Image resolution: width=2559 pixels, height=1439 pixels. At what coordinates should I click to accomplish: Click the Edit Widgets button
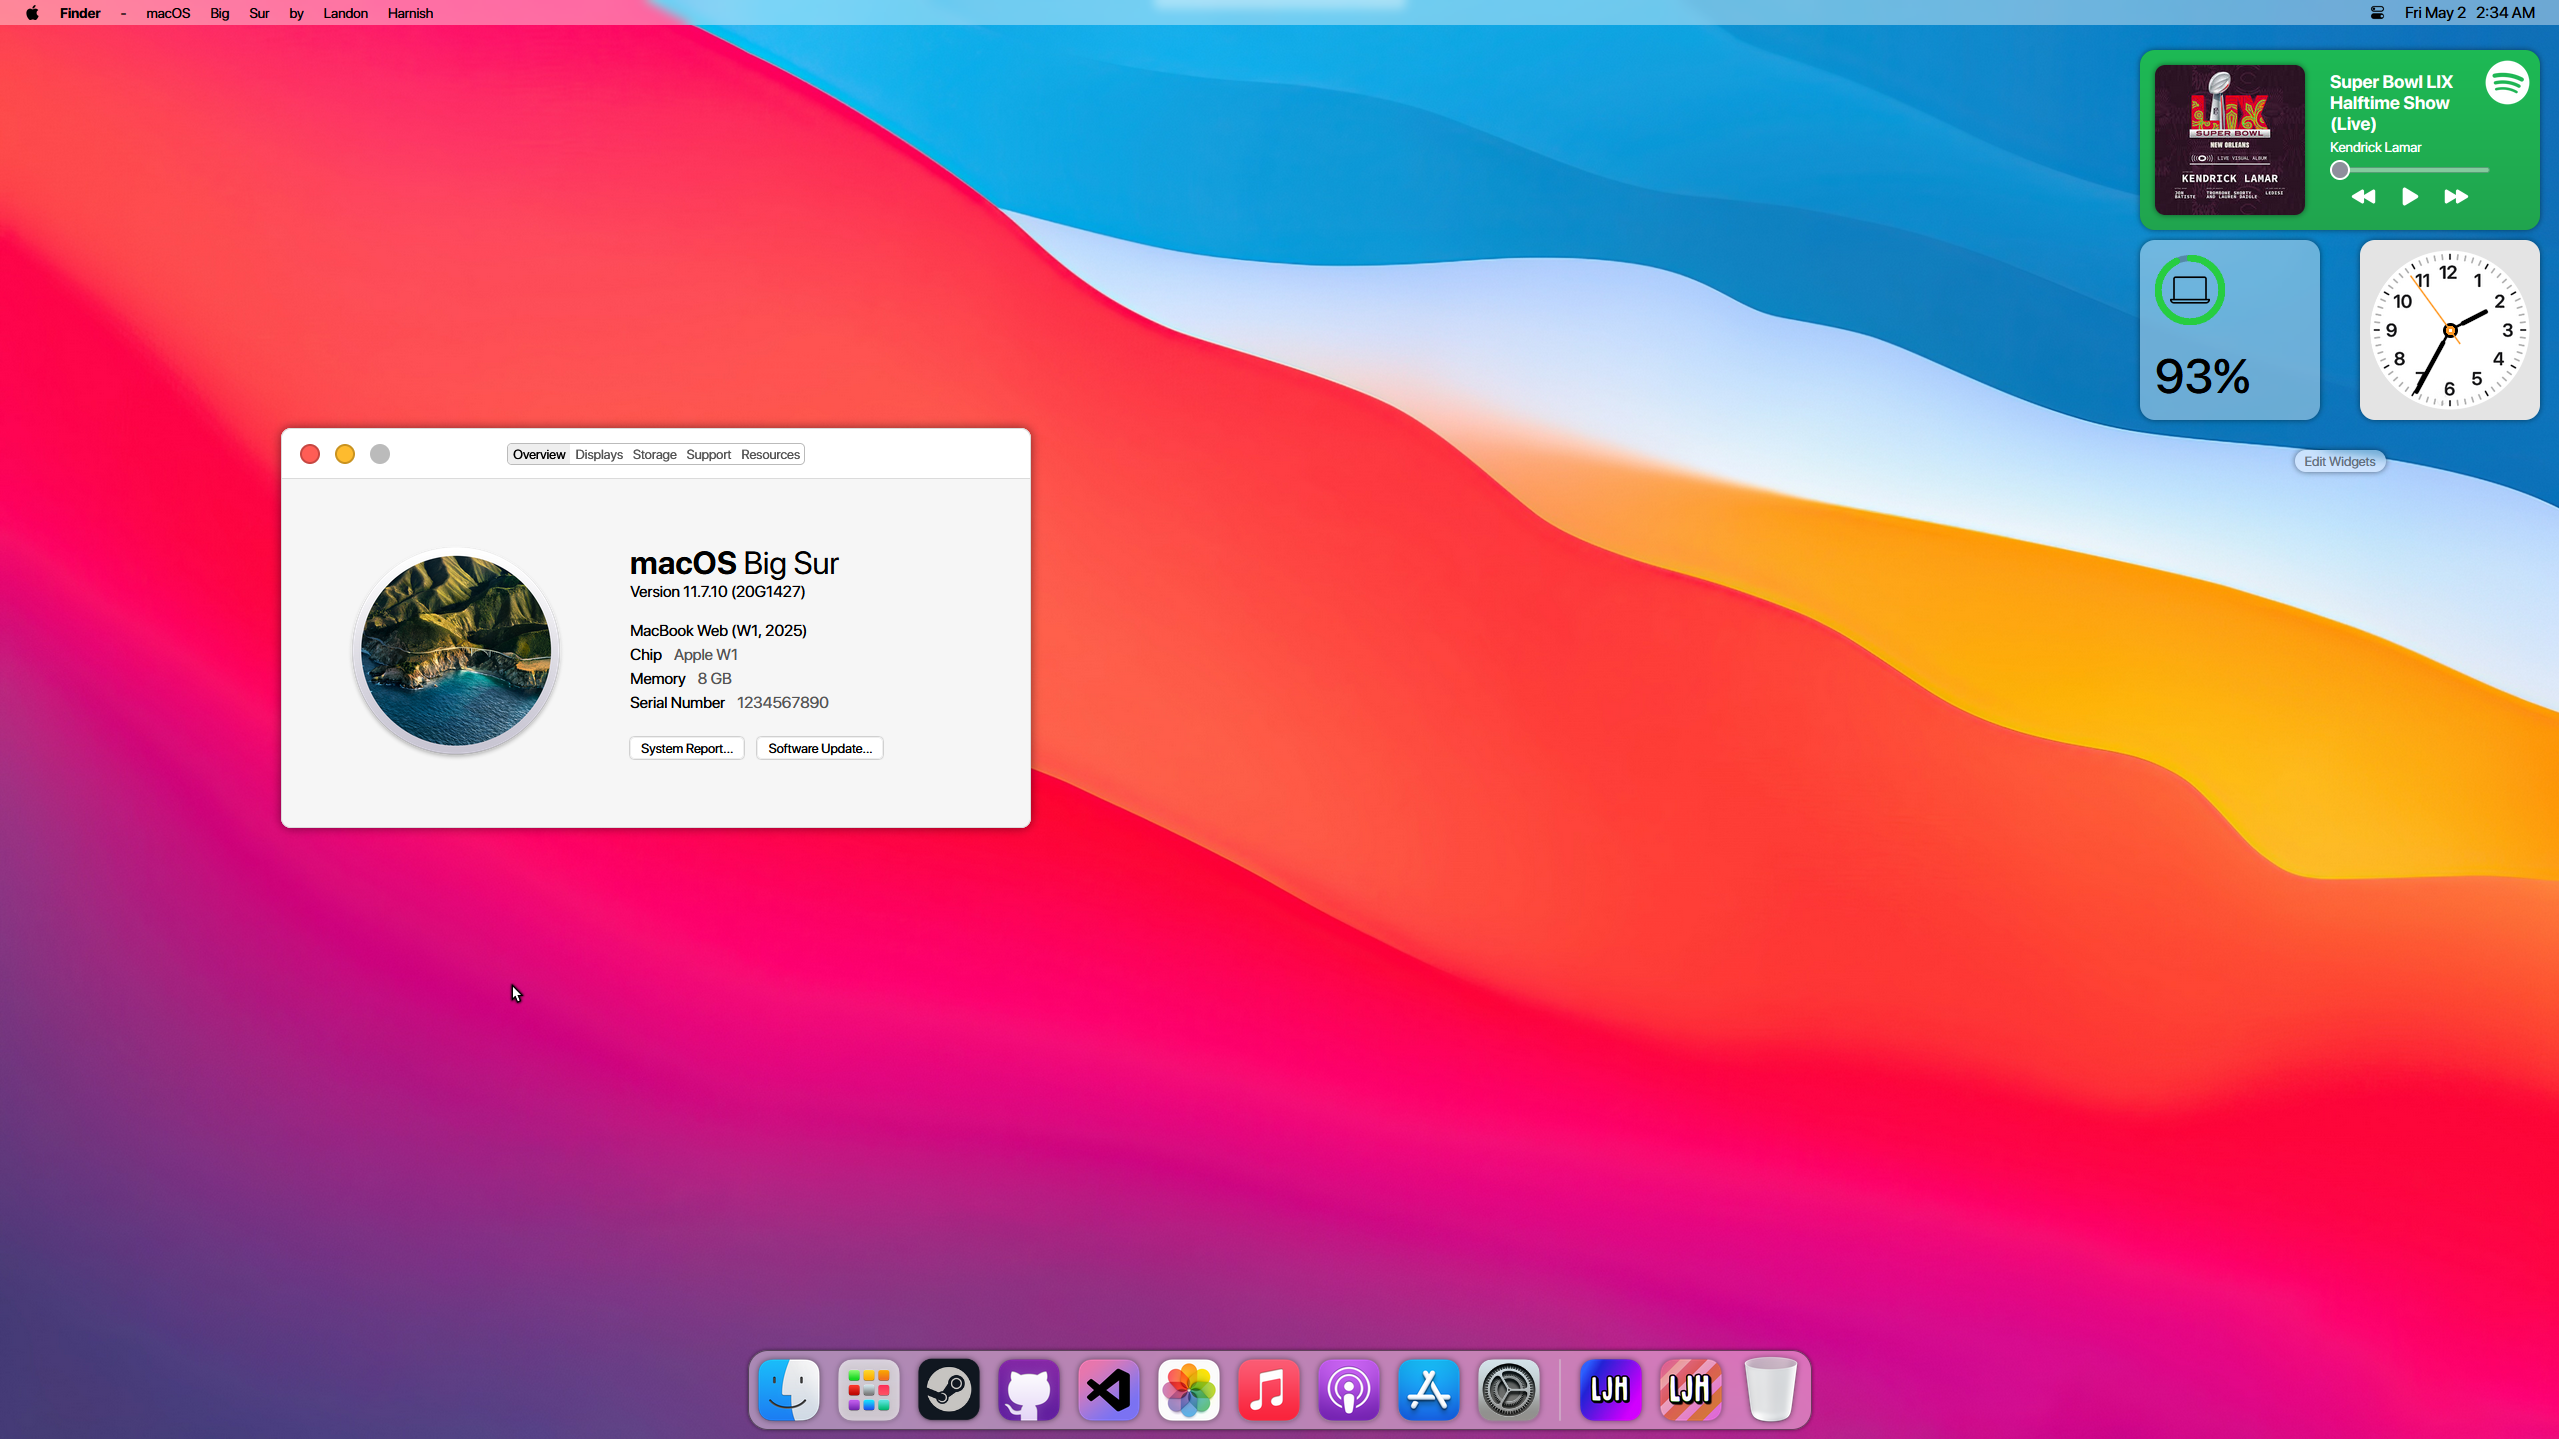(2339, 461)
